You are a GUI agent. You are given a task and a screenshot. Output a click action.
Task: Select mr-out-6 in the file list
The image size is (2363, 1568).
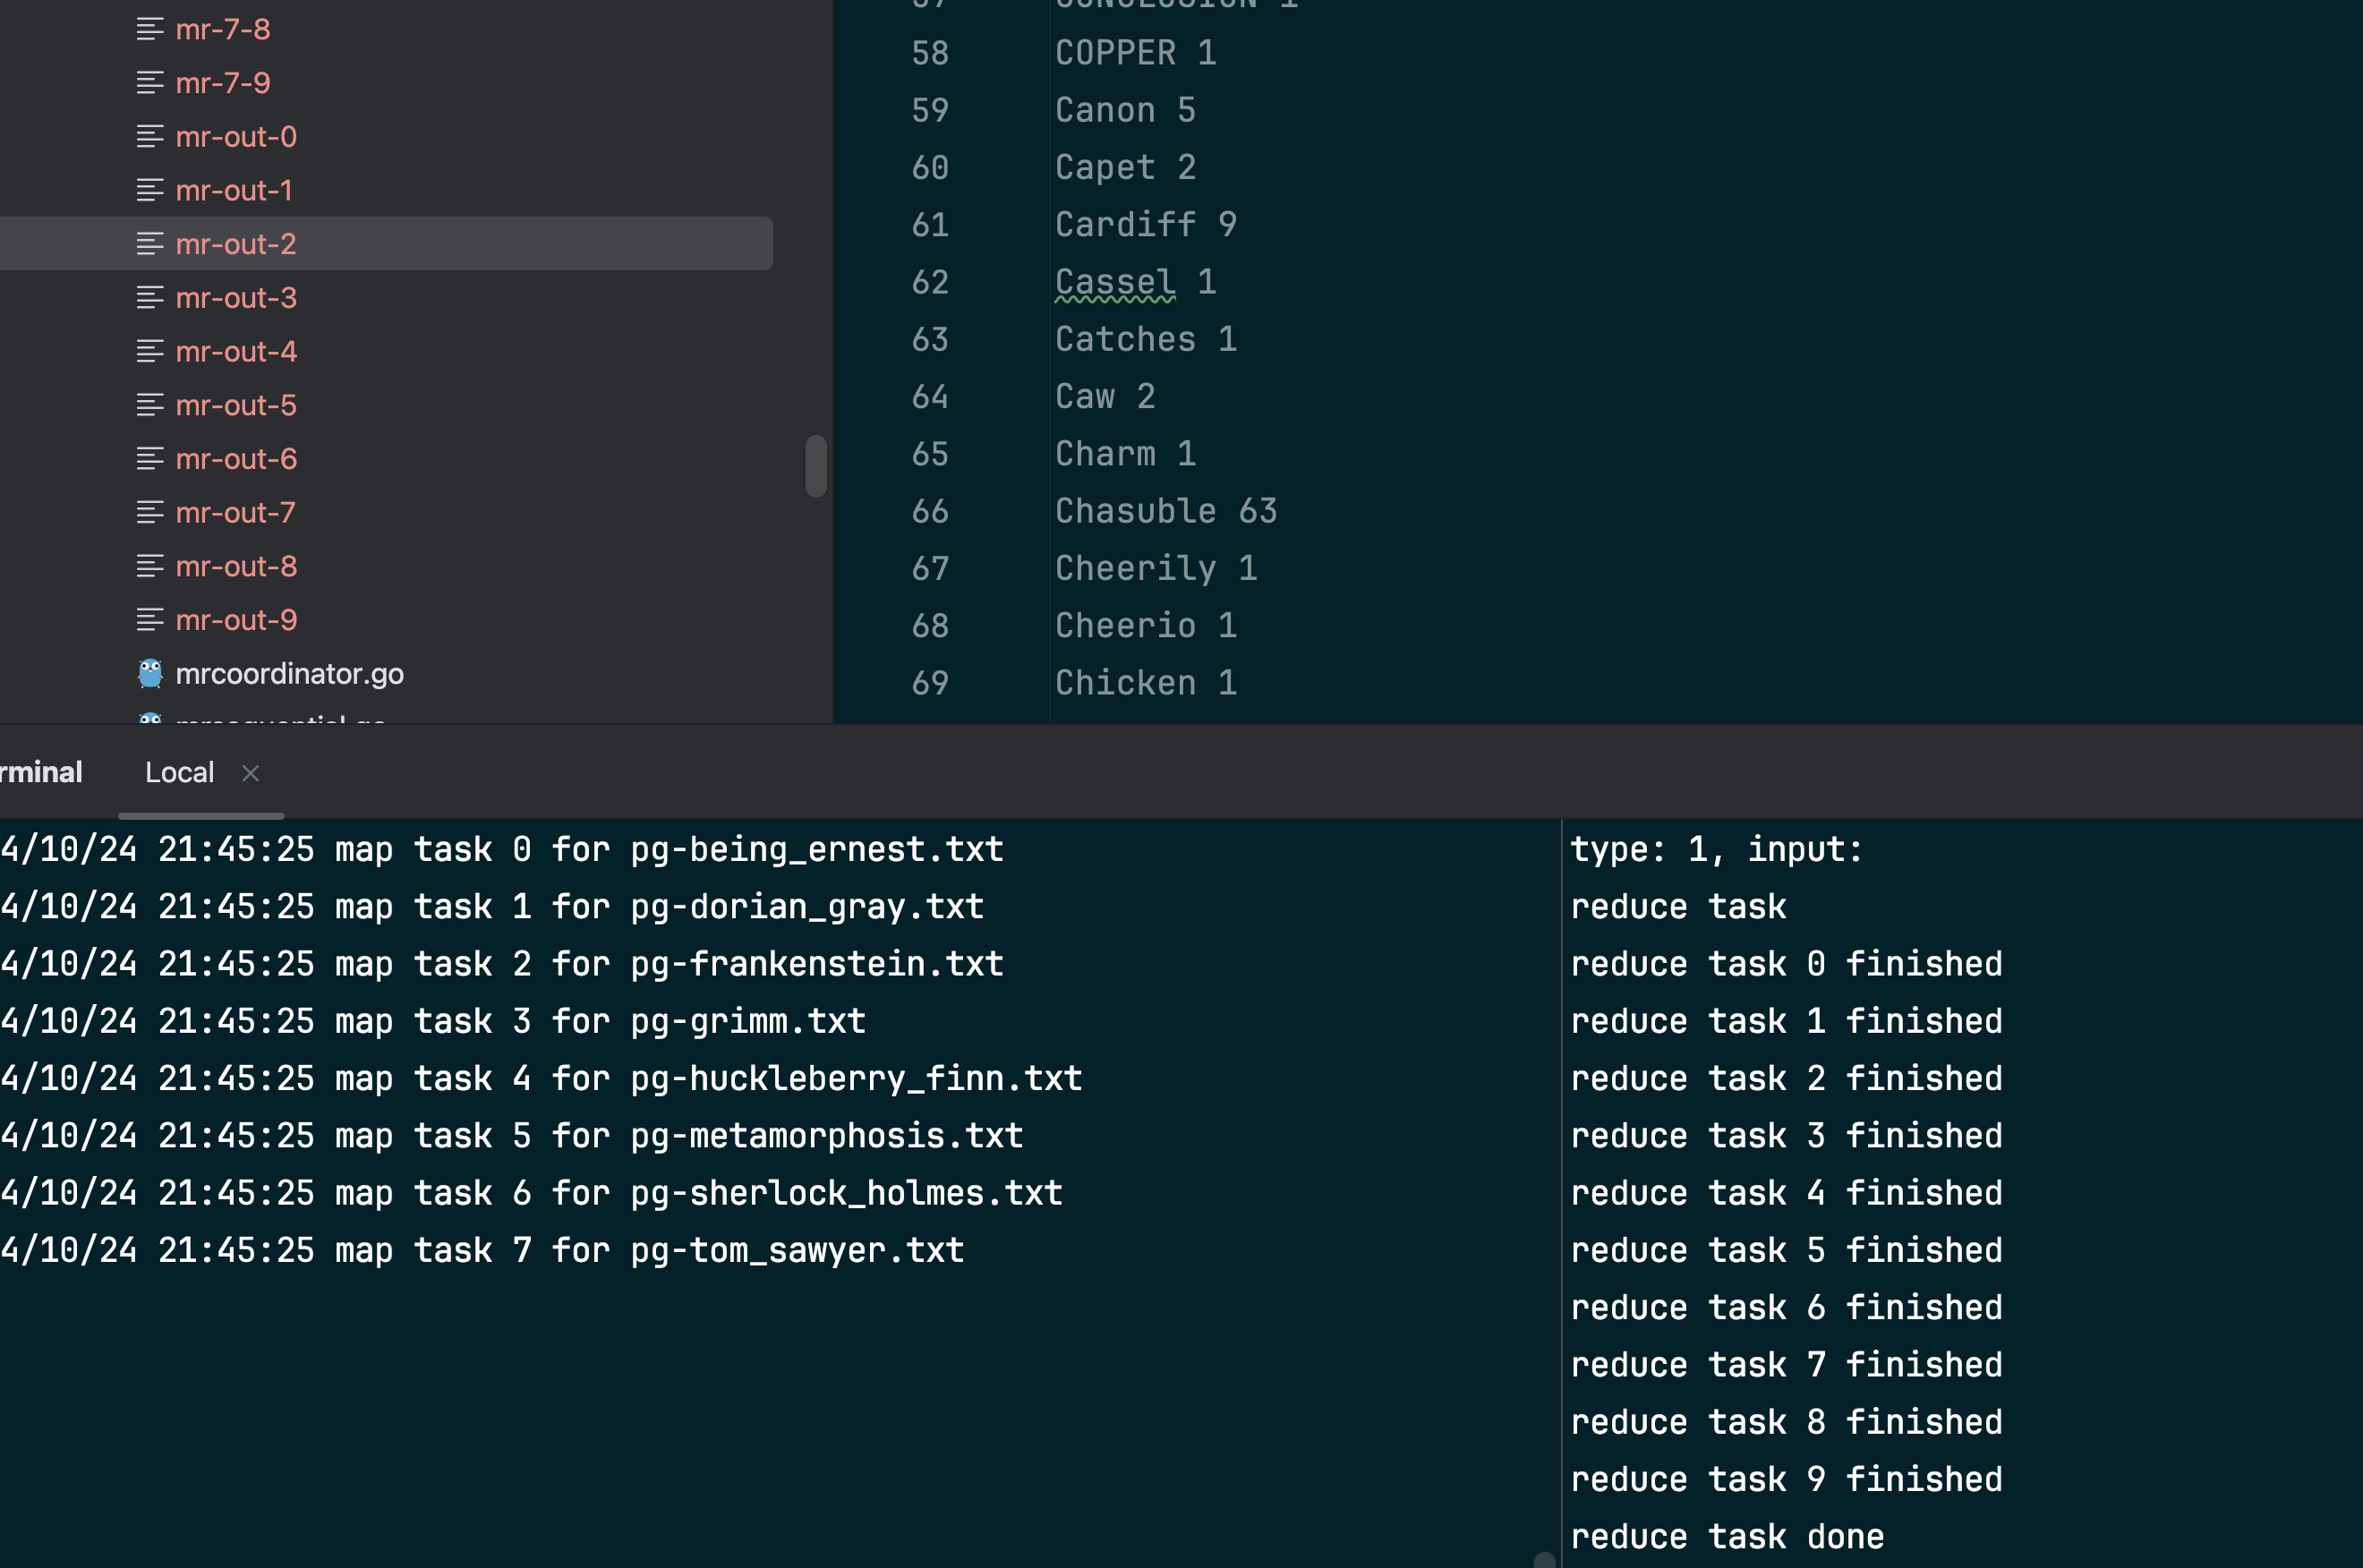pos(236,459)
